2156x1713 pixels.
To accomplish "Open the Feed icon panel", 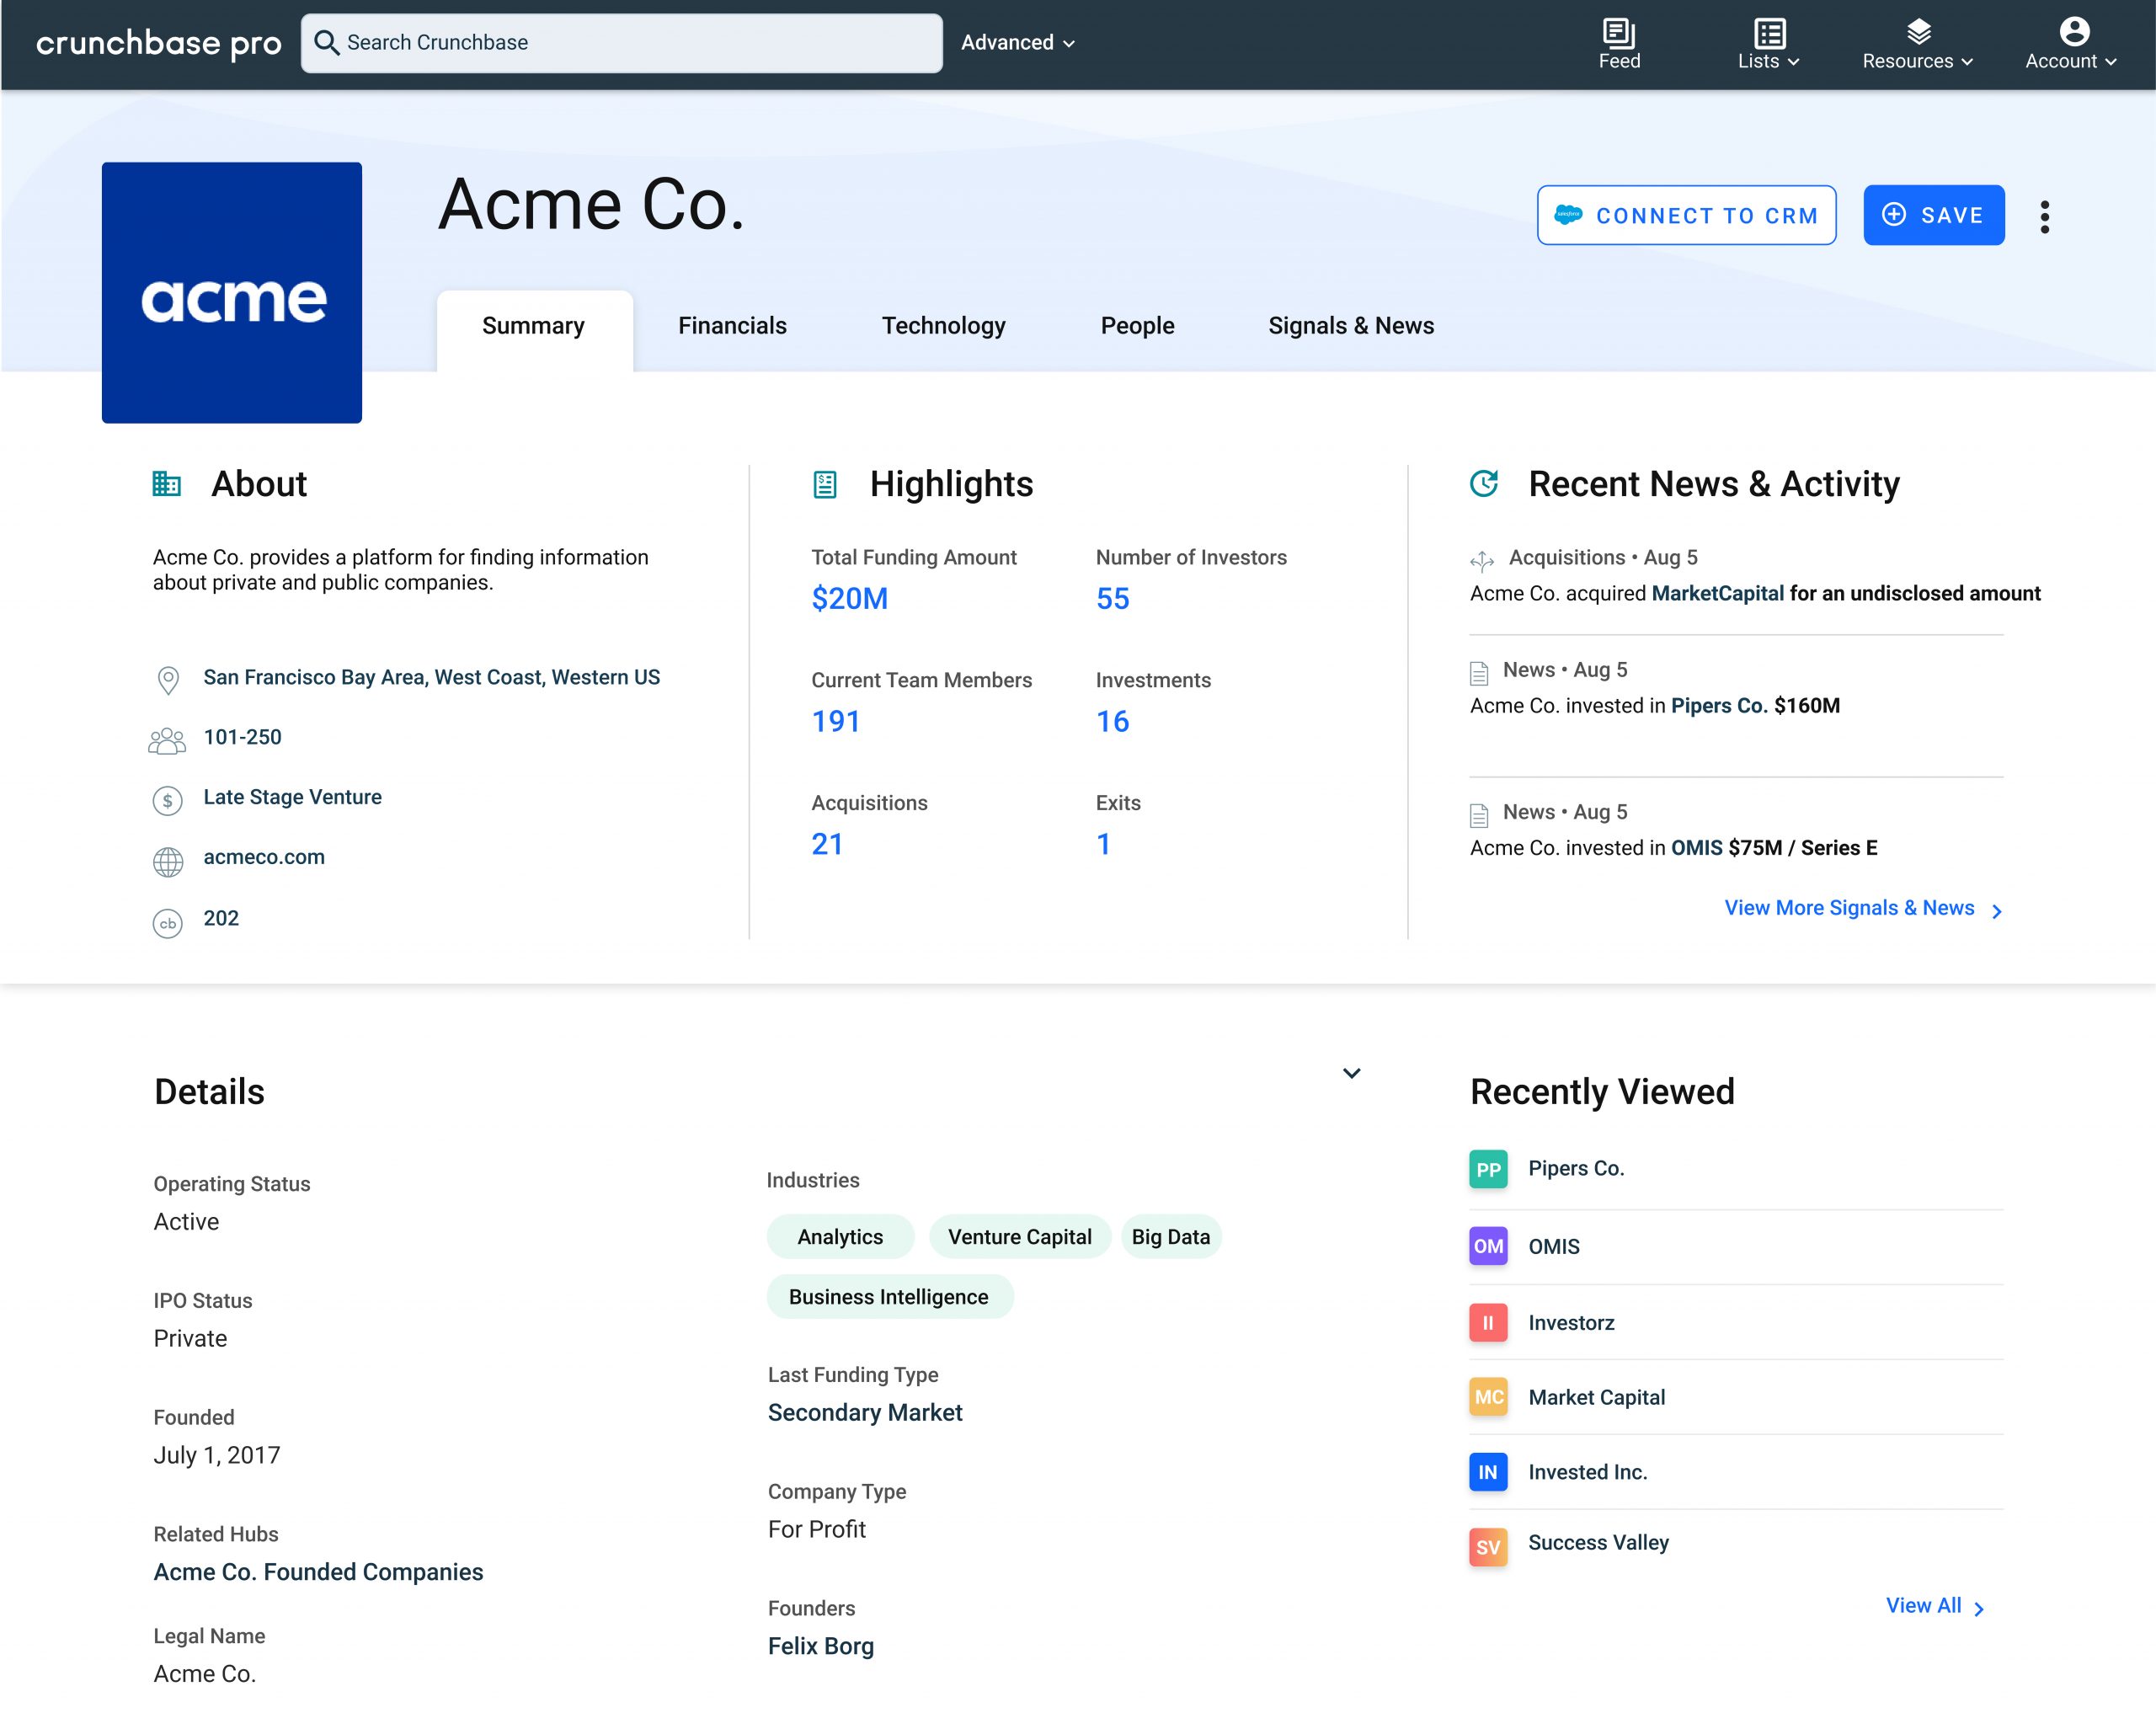I will (x=1617, y=39).
